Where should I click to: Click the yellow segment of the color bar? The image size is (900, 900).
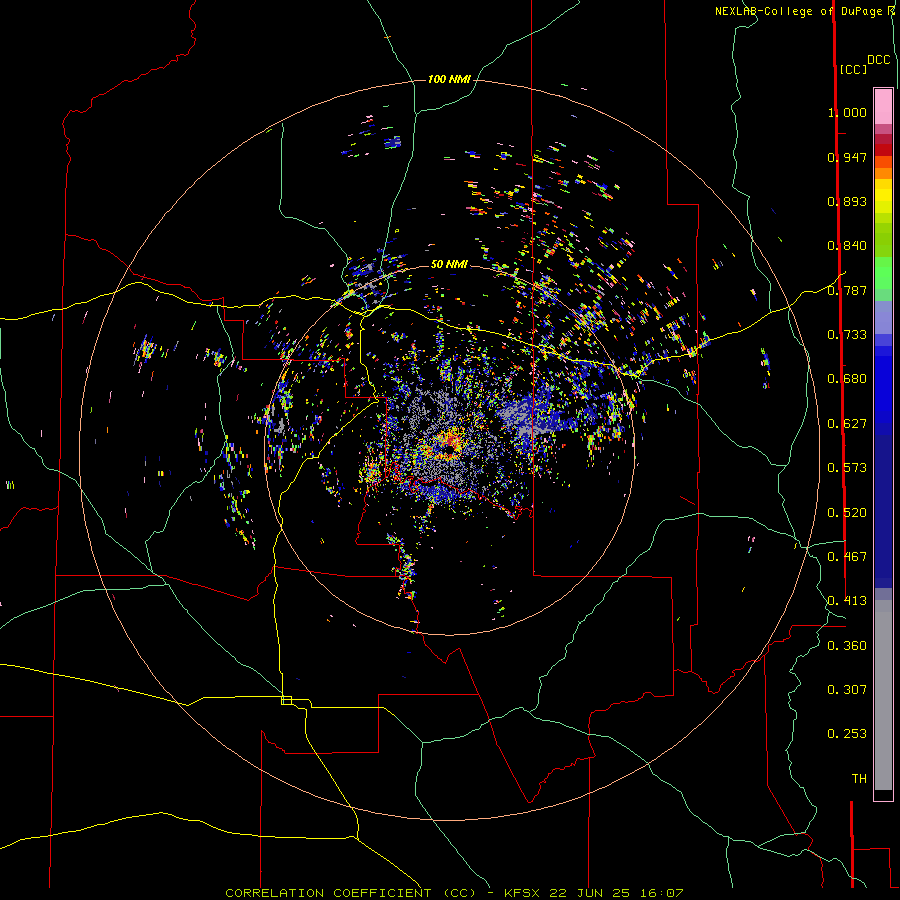click(x=883, y=198)
